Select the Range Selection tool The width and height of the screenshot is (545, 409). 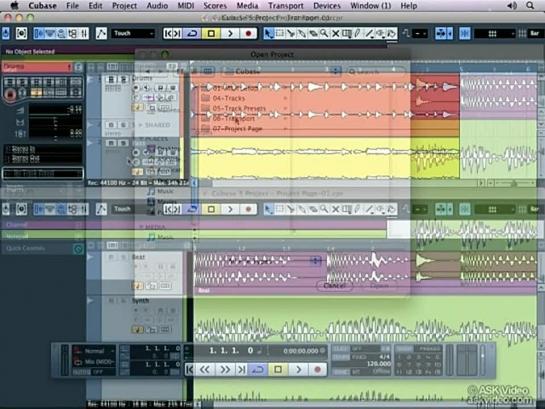279,33
